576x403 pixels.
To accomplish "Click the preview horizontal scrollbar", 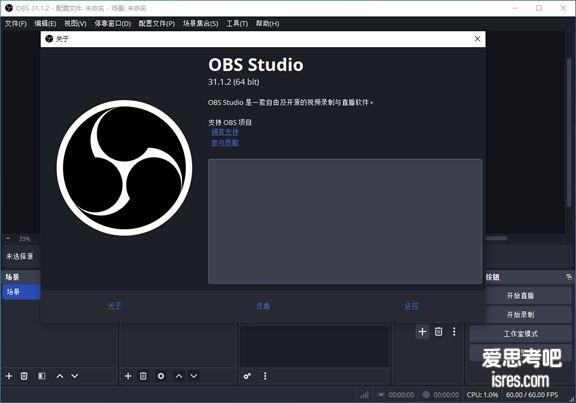I will click(497, 238).
